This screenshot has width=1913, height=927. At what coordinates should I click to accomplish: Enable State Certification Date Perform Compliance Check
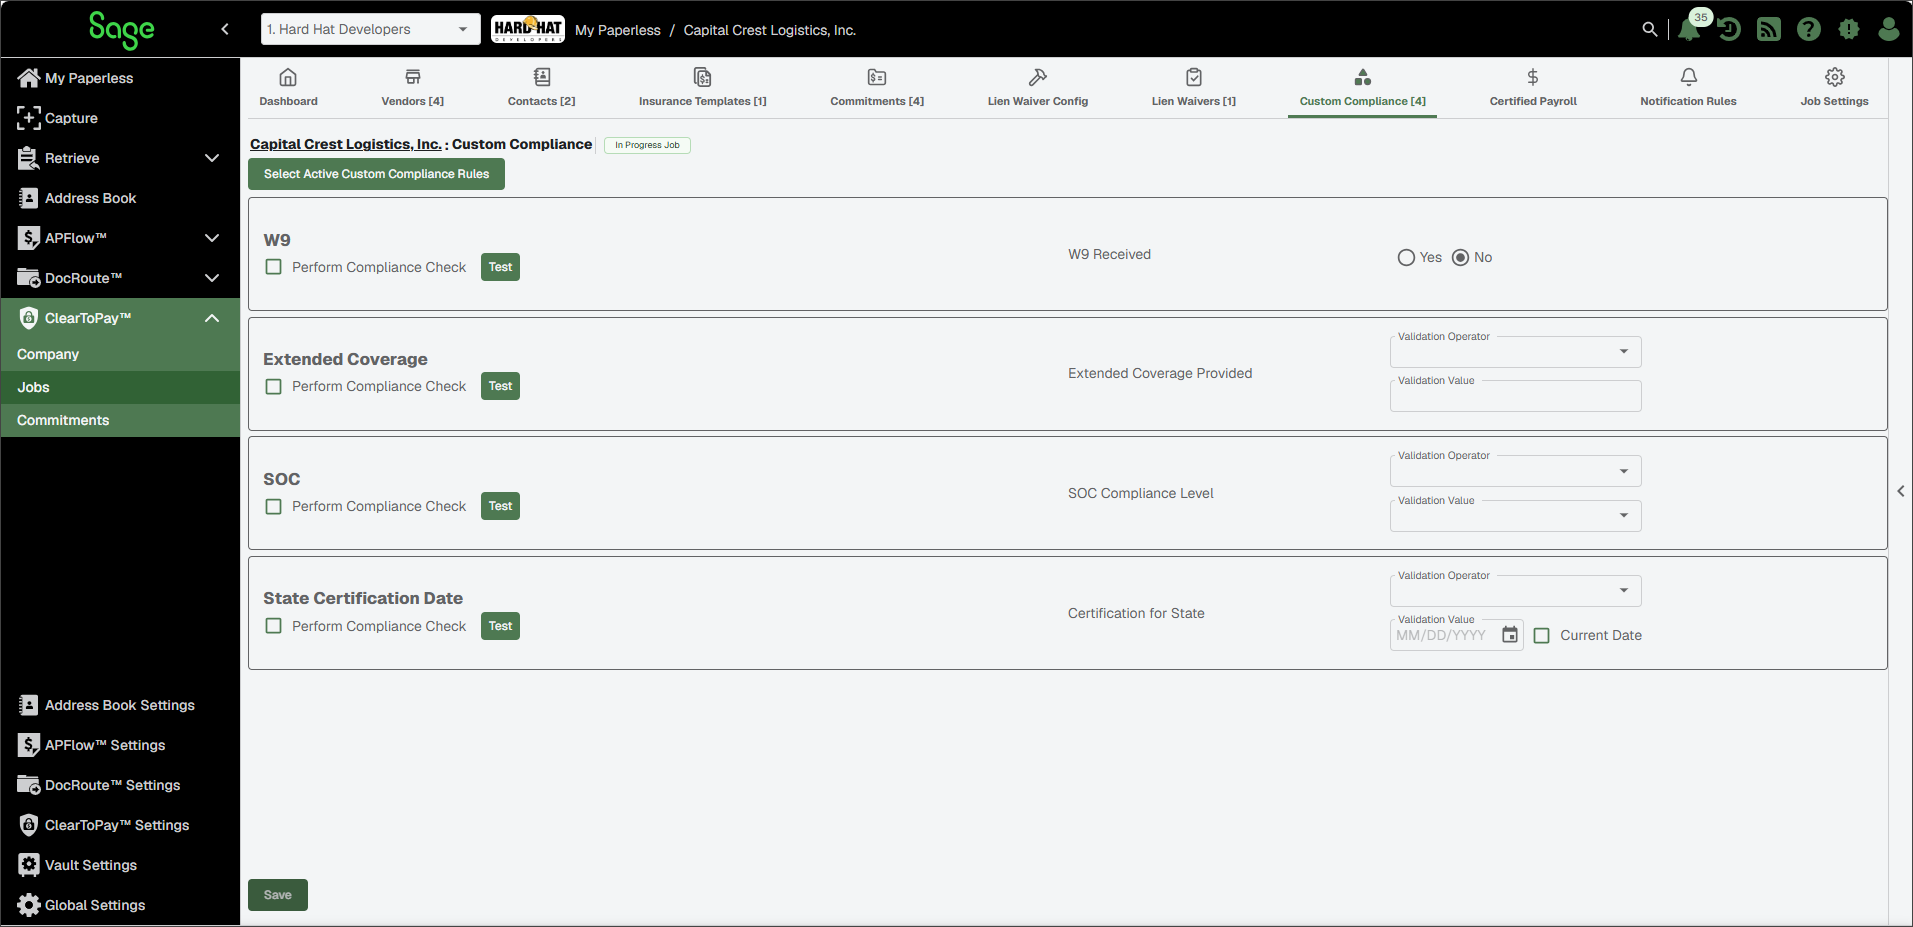pos(273,626)
